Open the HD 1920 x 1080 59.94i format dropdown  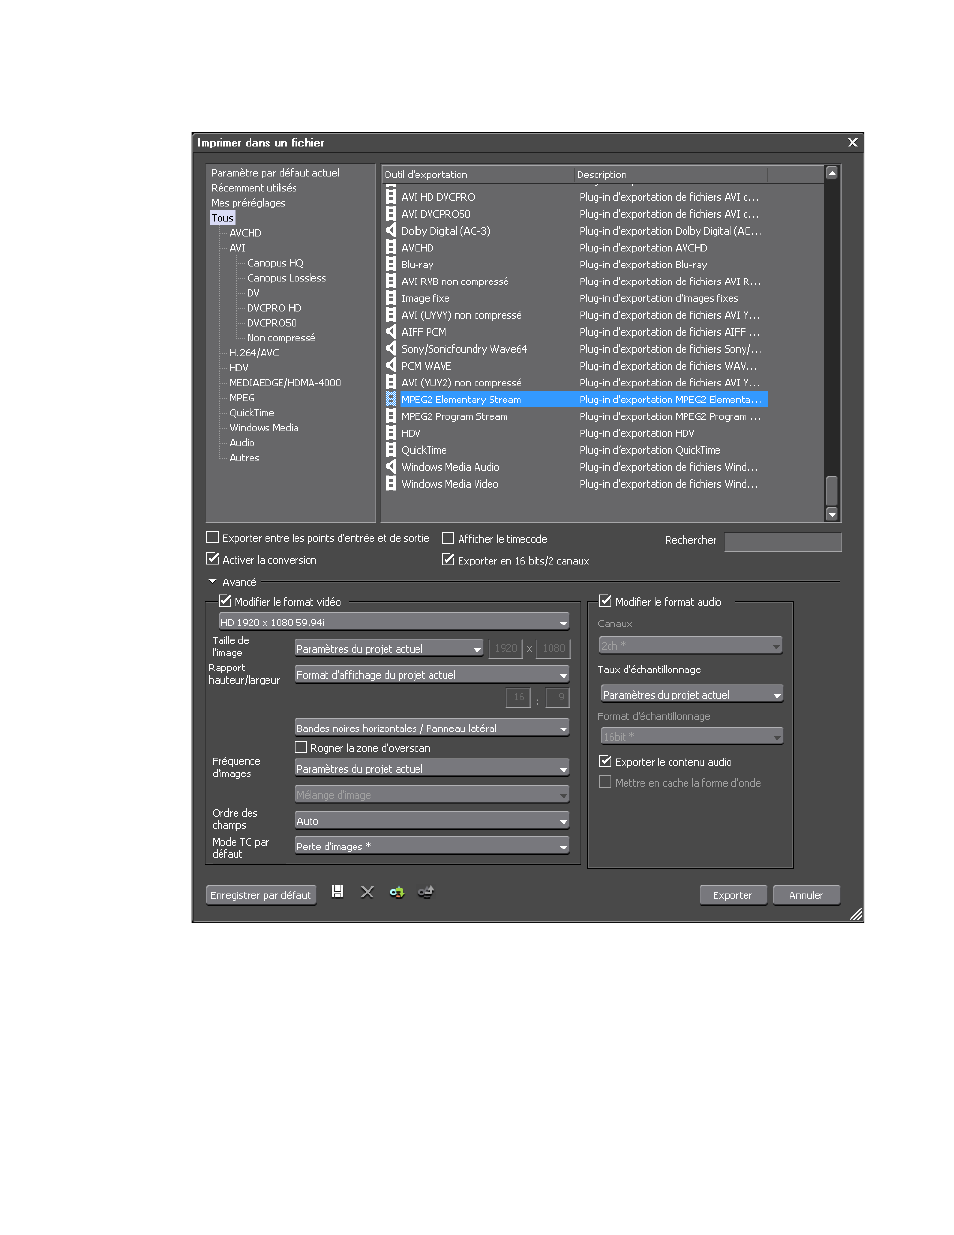pyautogui.click(x=394, y=622)
